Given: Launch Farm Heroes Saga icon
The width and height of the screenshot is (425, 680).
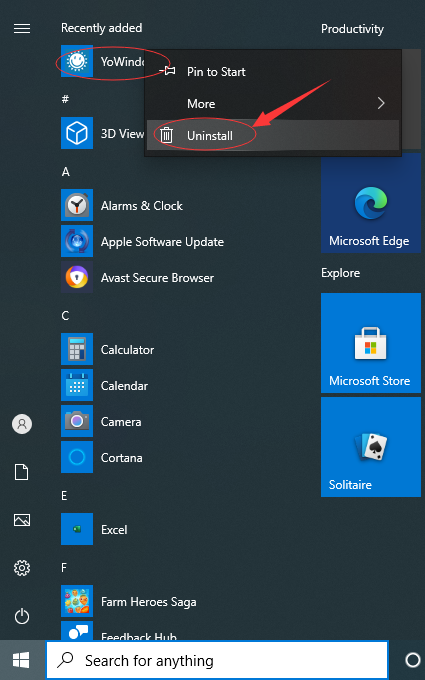Looking at the screenshot, I should click(77, 601).
